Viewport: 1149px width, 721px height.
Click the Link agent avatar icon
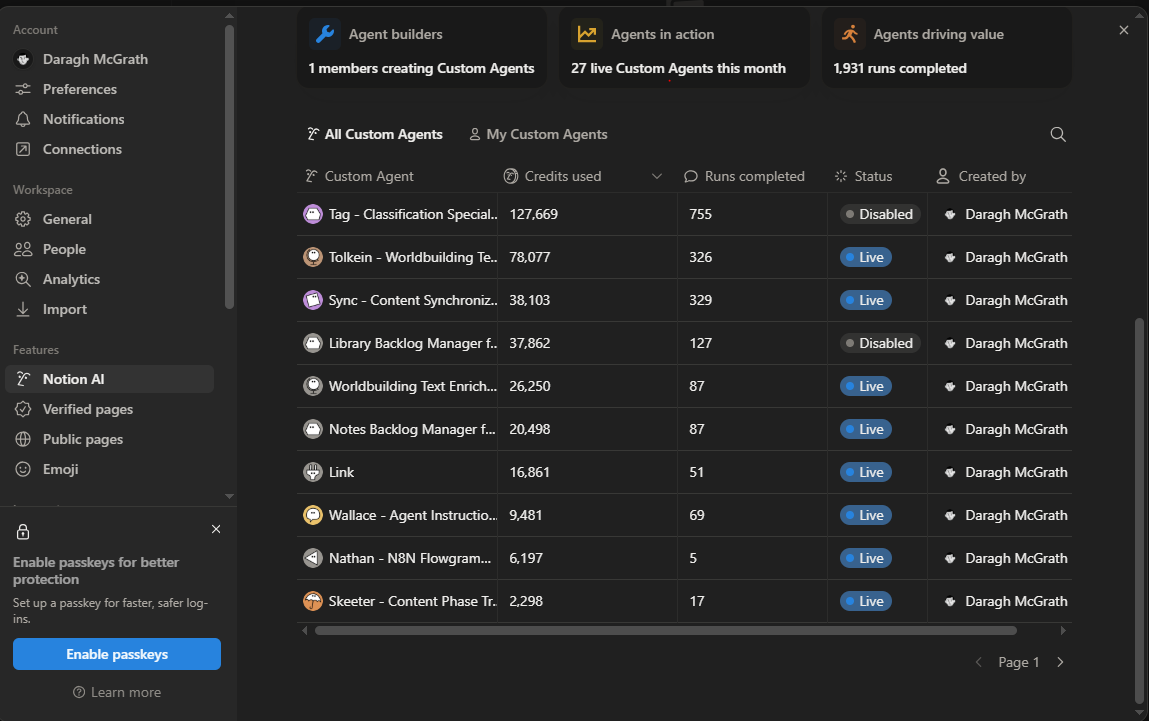click(x=313, y=473)
